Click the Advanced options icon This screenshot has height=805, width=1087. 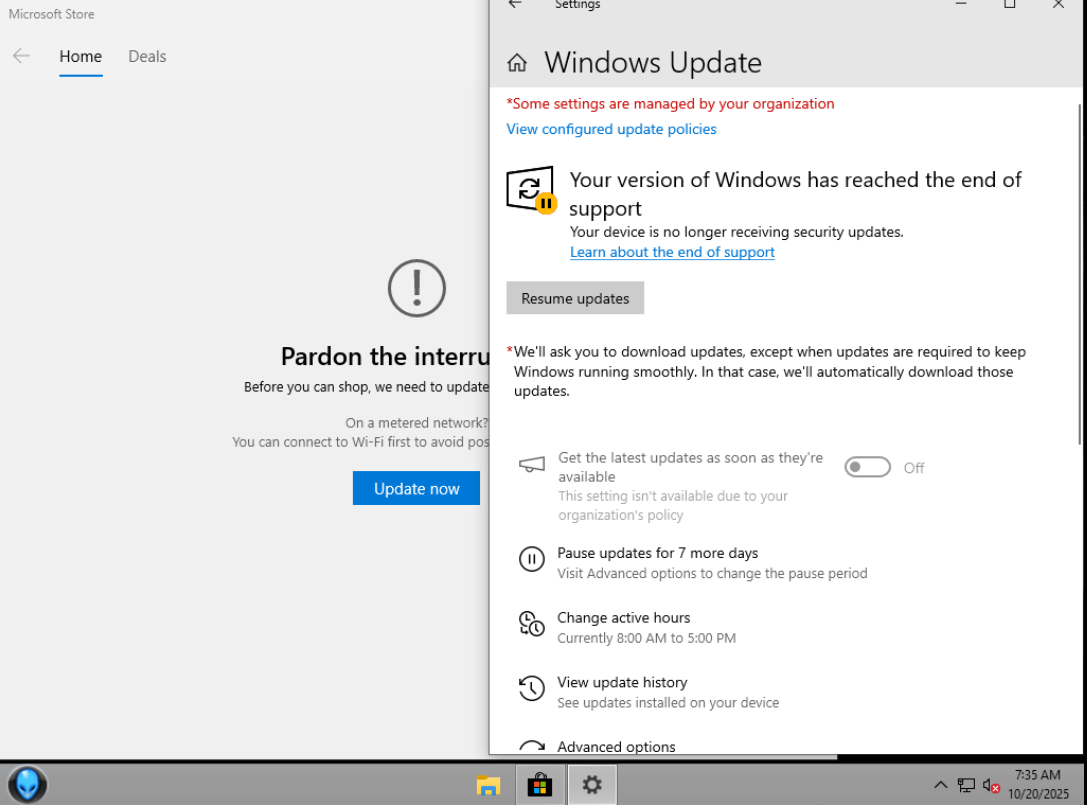(532, 747)
